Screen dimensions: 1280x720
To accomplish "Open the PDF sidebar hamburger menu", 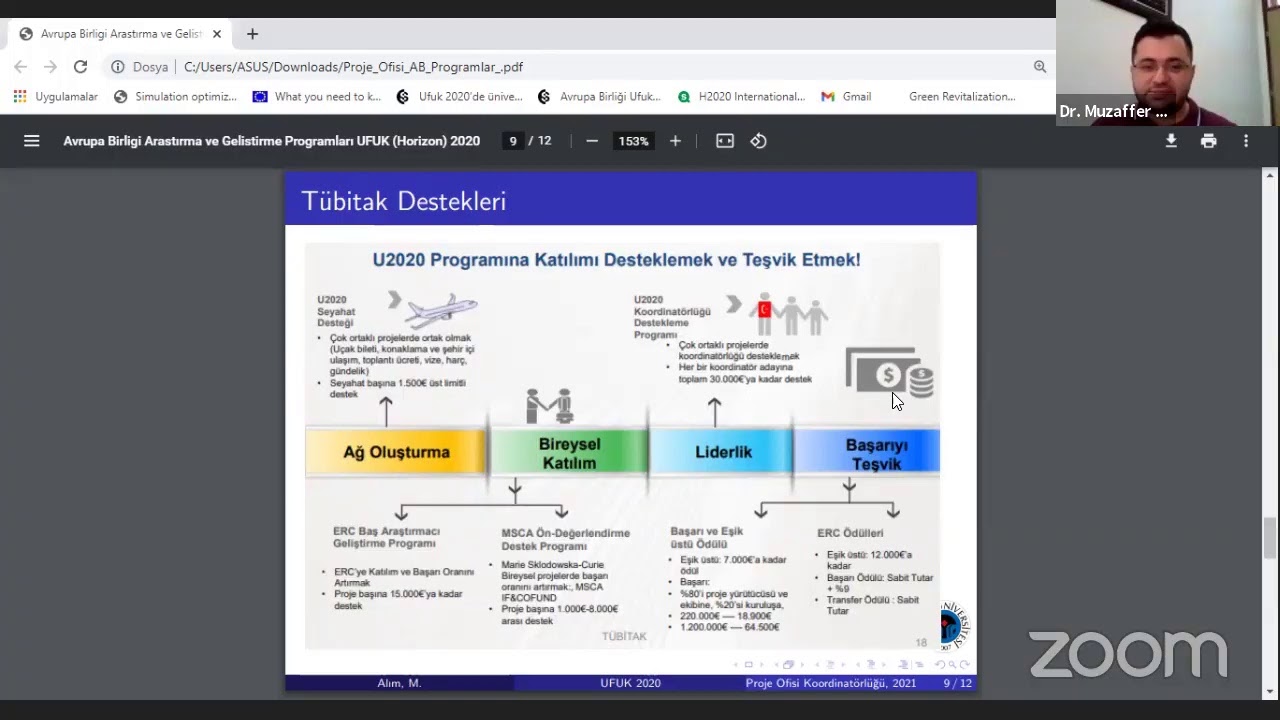I will click(32, 141).
